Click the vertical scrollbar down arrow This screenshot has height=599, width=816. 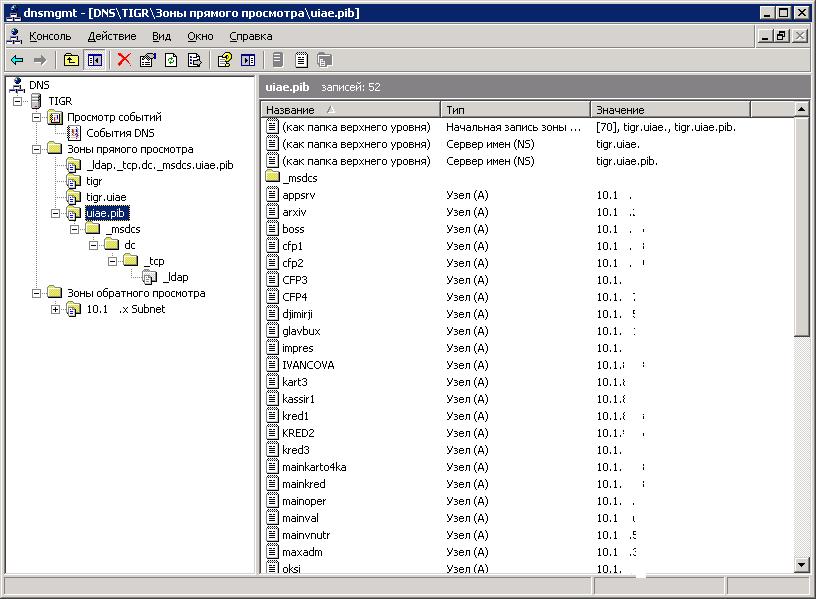click(x=801, y=565)
